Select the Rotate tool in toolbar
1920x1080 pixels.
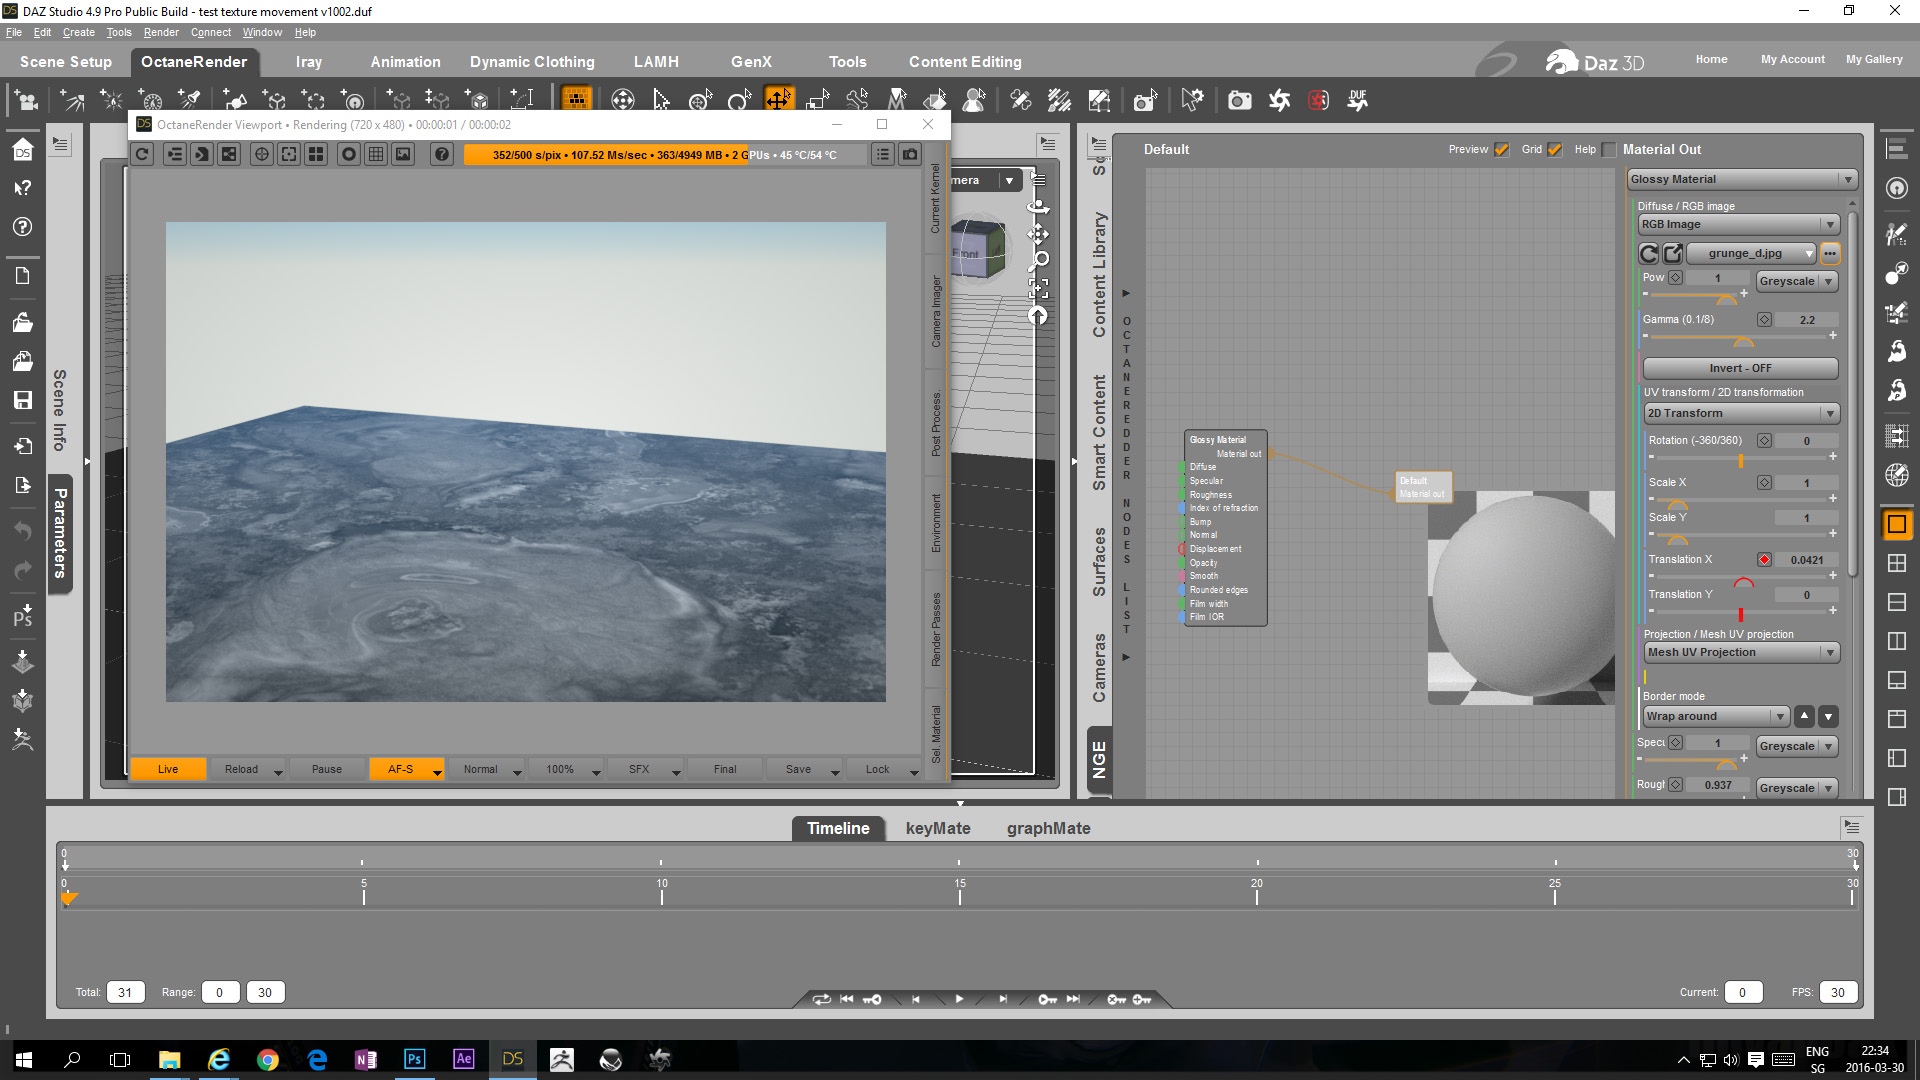point(739,100)
